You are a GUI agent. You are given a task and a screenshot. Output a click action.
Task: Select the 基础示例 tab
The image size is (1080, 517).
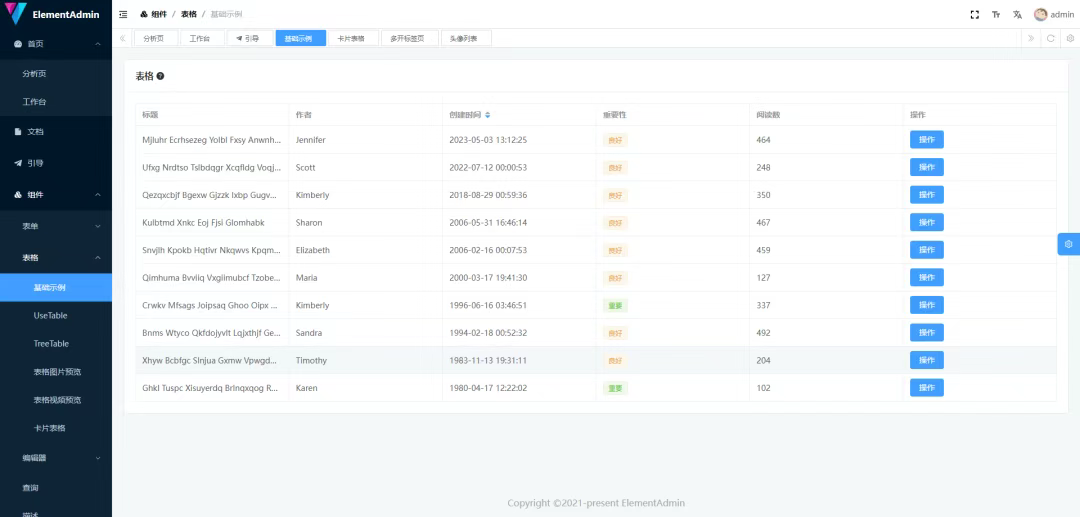[300, 39]
